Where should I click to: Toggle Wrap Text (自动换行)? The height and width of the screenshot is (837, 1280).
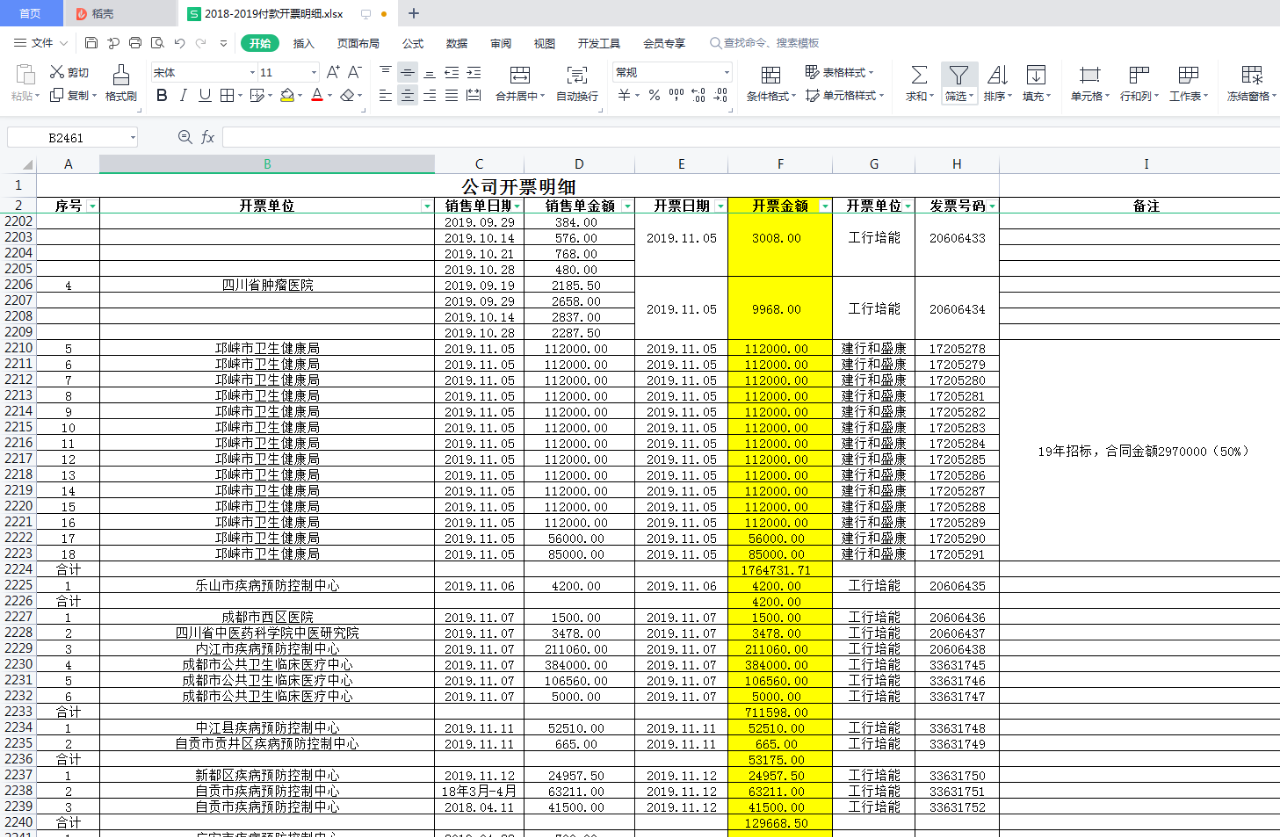(x=577, y=76)
